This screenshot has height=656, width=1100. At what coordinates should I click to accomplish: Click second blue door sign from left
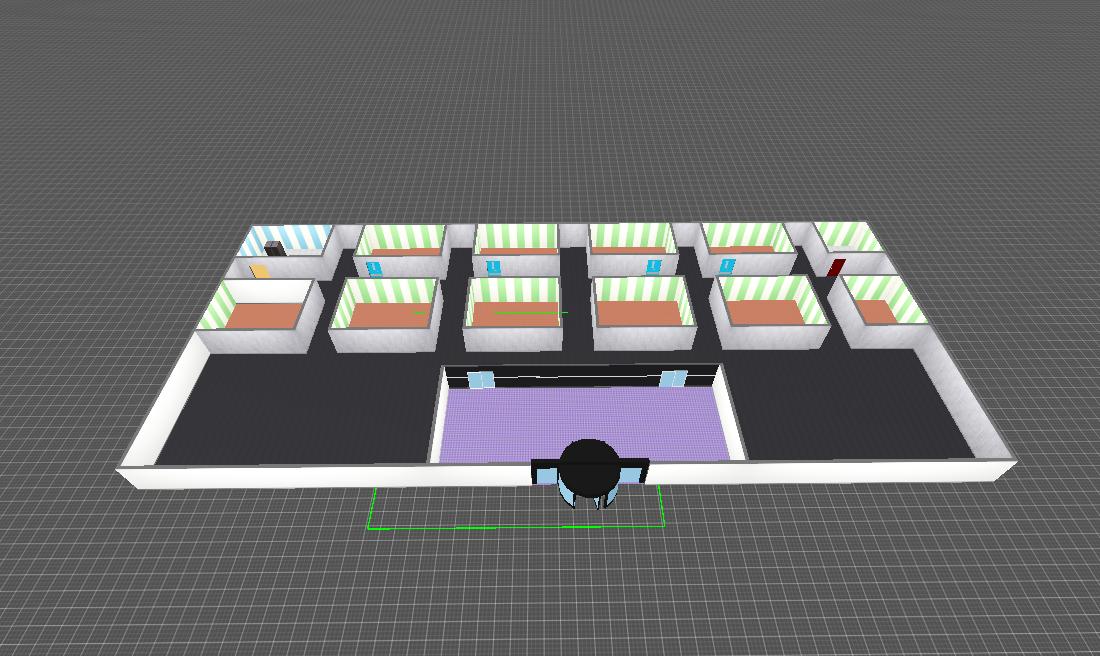point(493,267)
